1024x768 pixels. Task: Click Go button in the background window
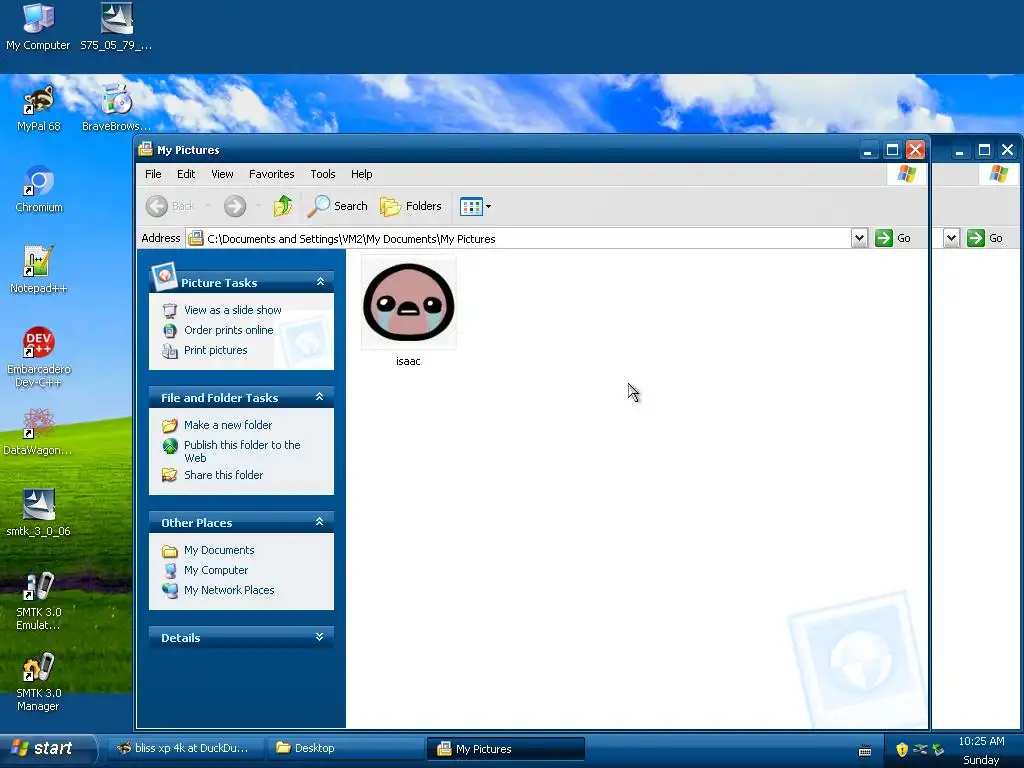pos(985,238)
